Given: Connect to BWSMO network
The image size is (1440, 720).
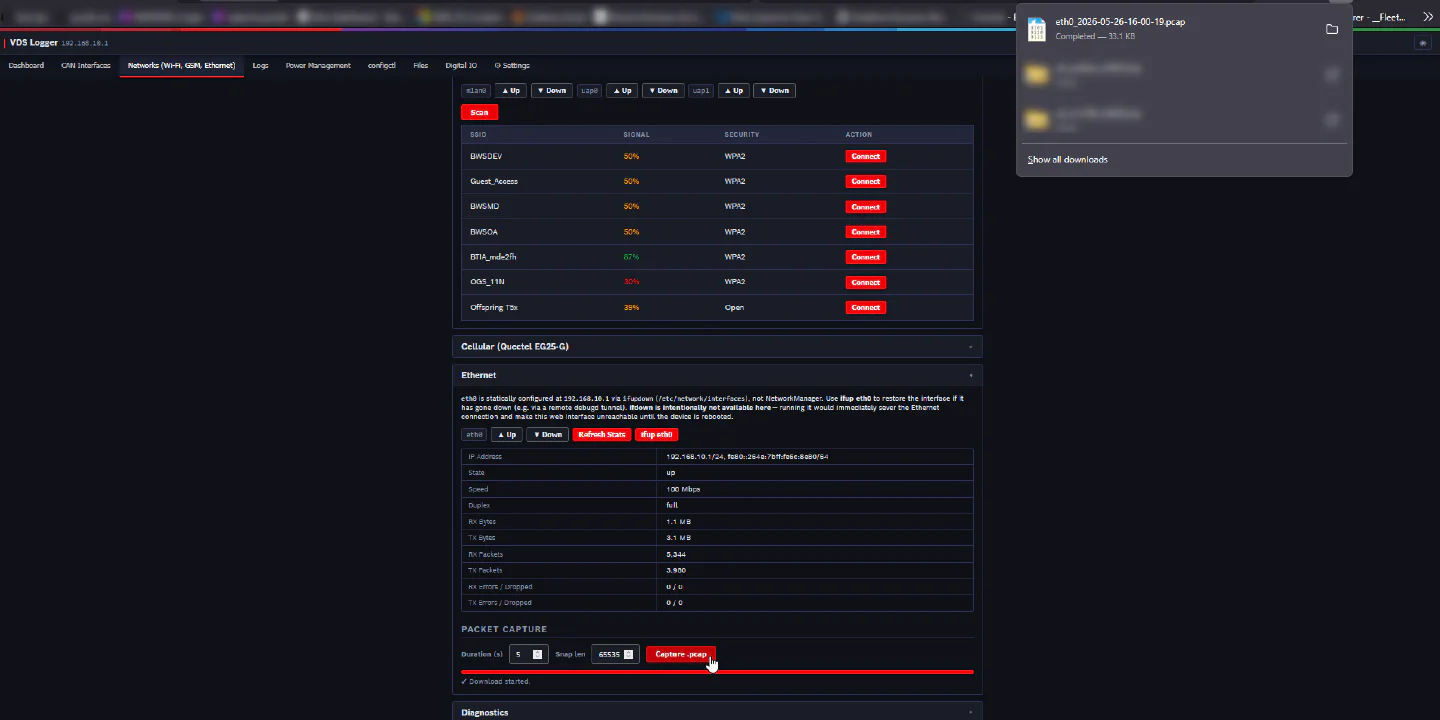Looking at the screenshot, I should tap(866, 207).
